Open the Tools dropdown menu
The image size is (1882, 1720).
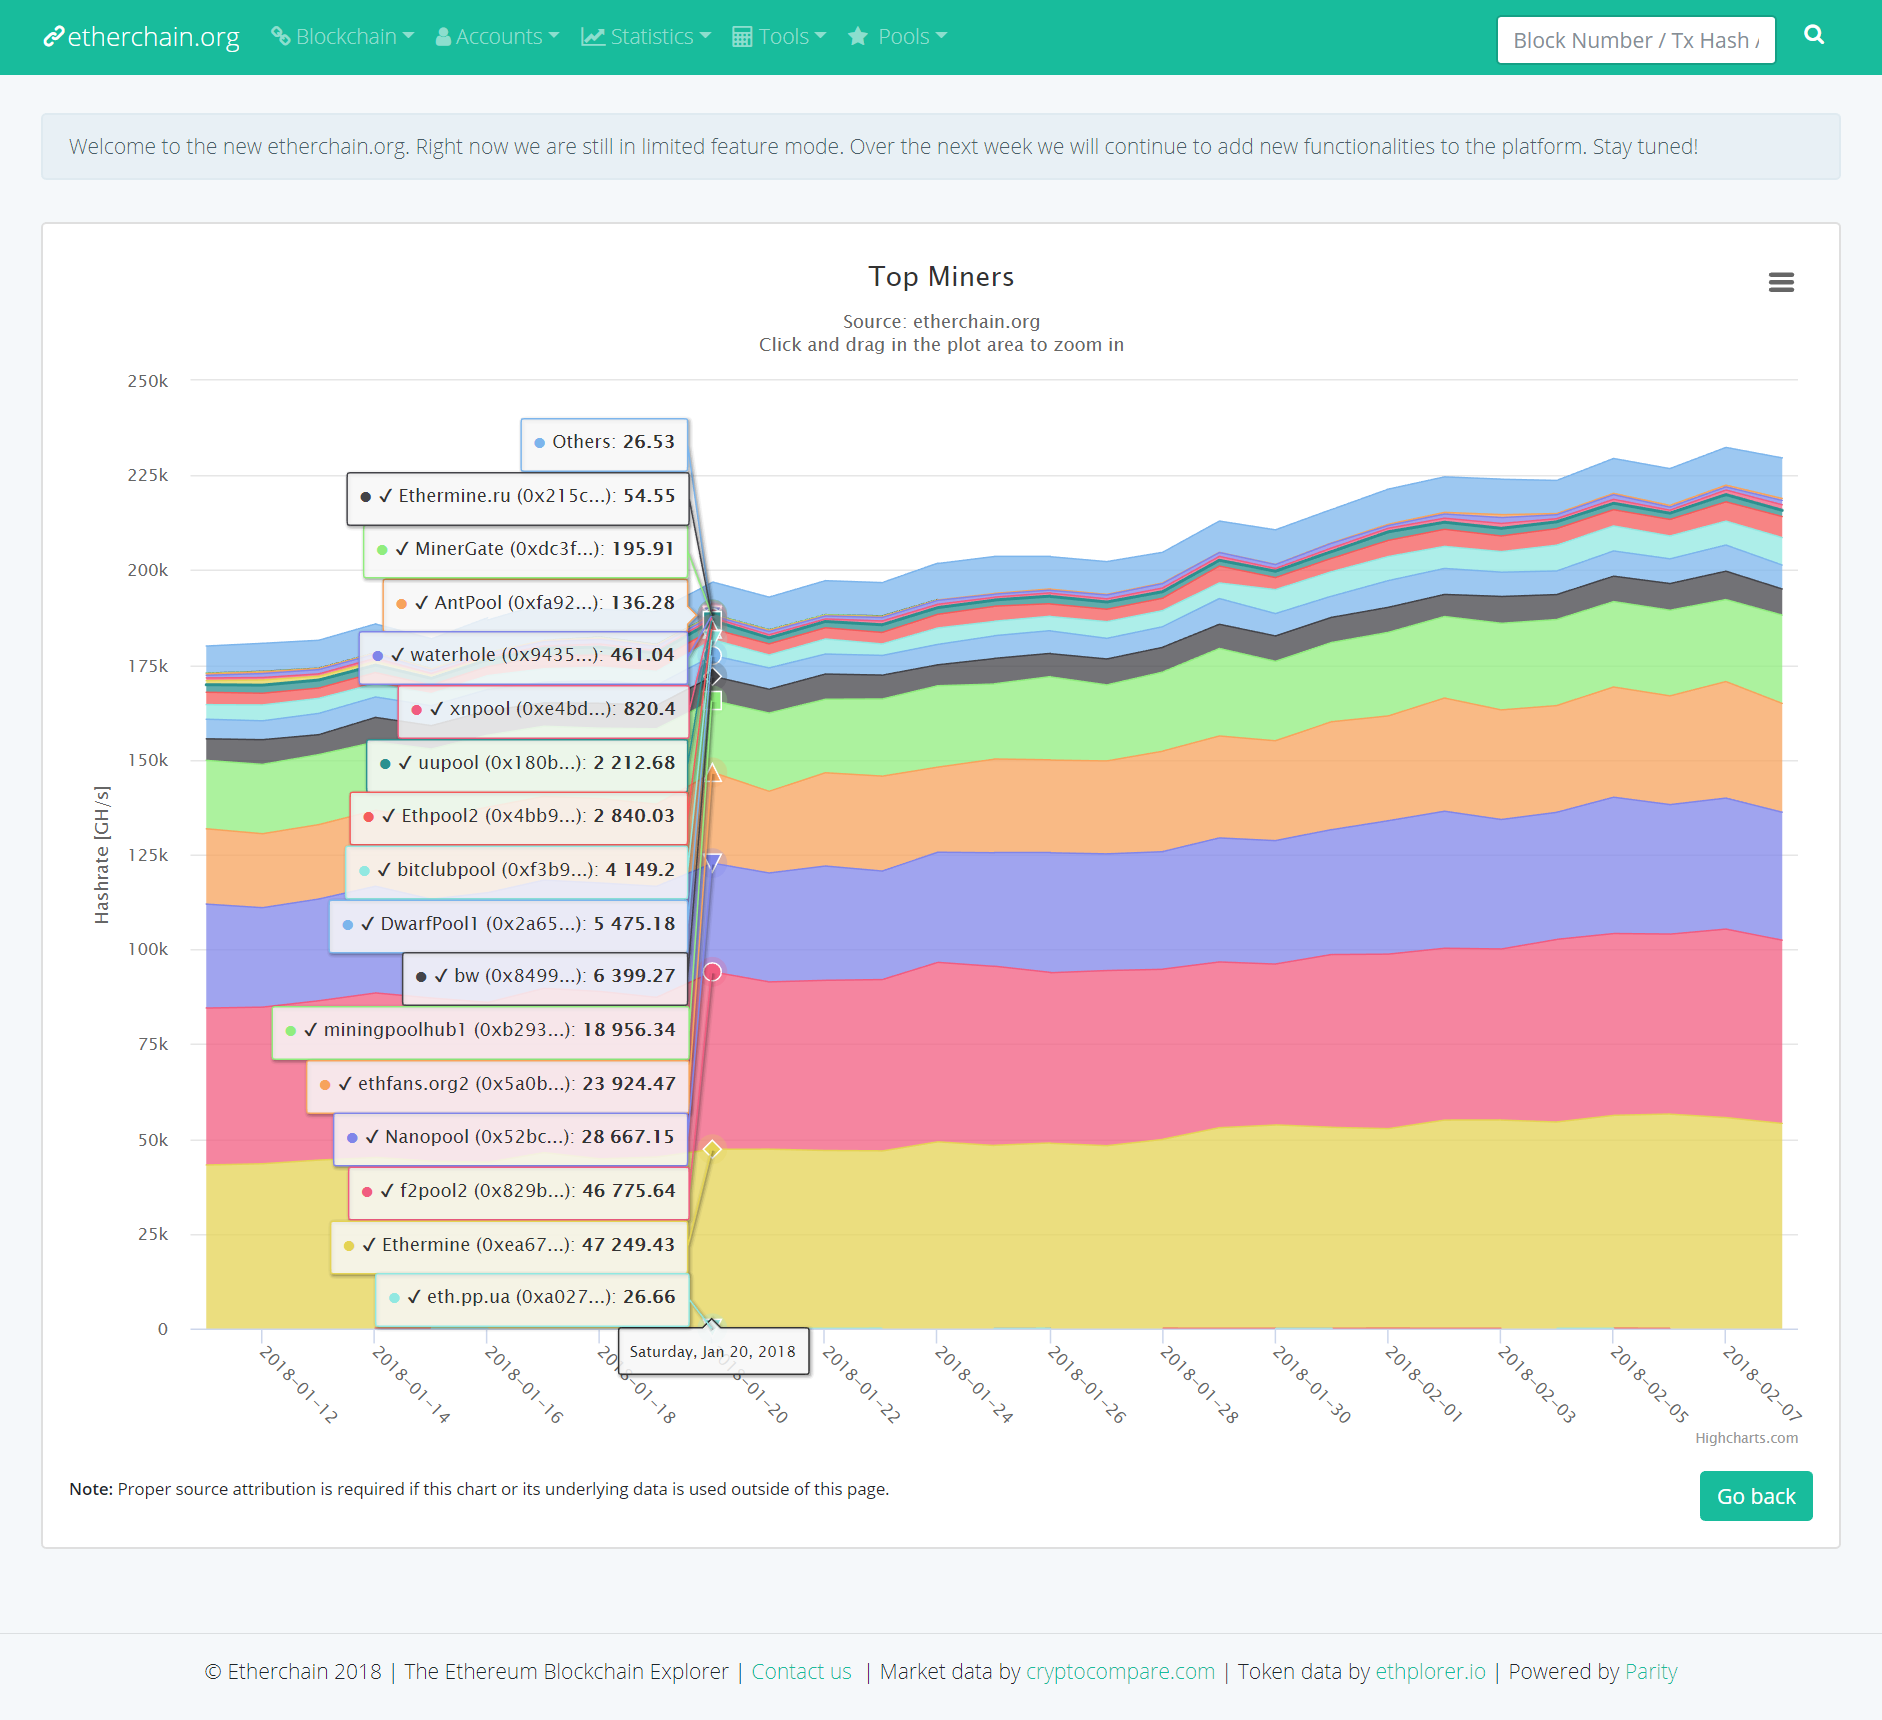(779, 37)
